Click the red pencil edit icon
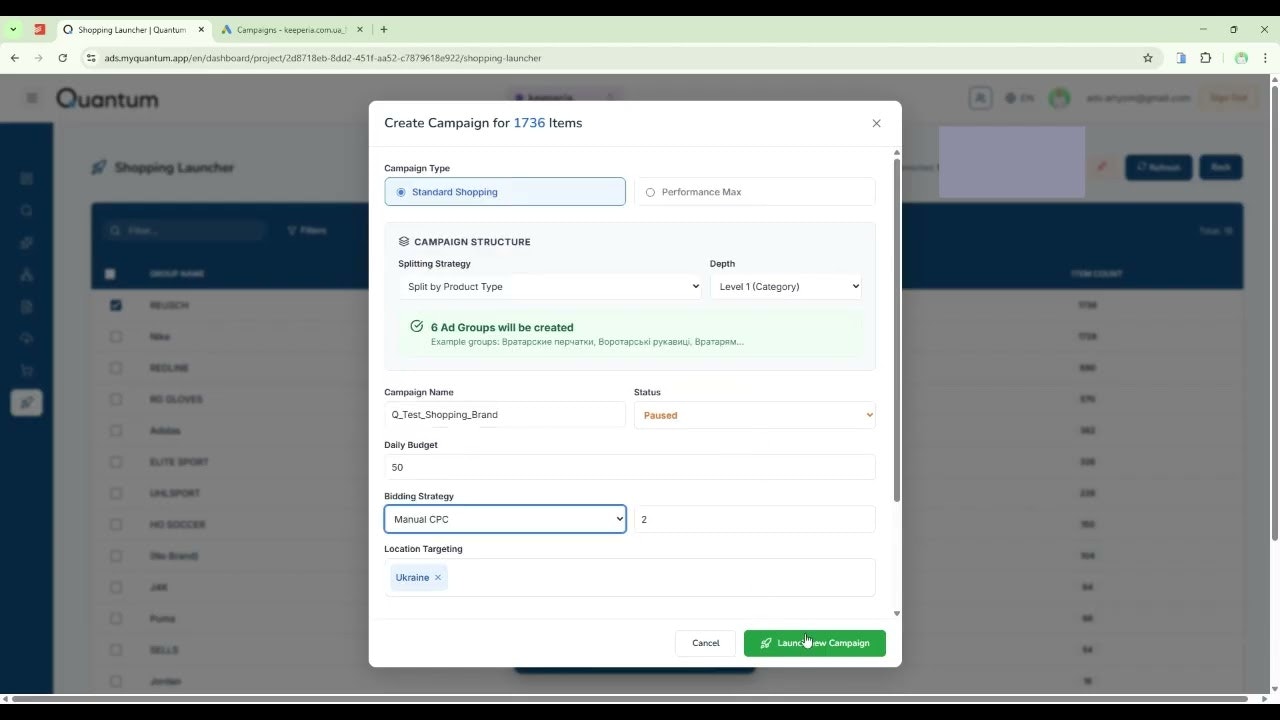 [x=1102, y=167]
